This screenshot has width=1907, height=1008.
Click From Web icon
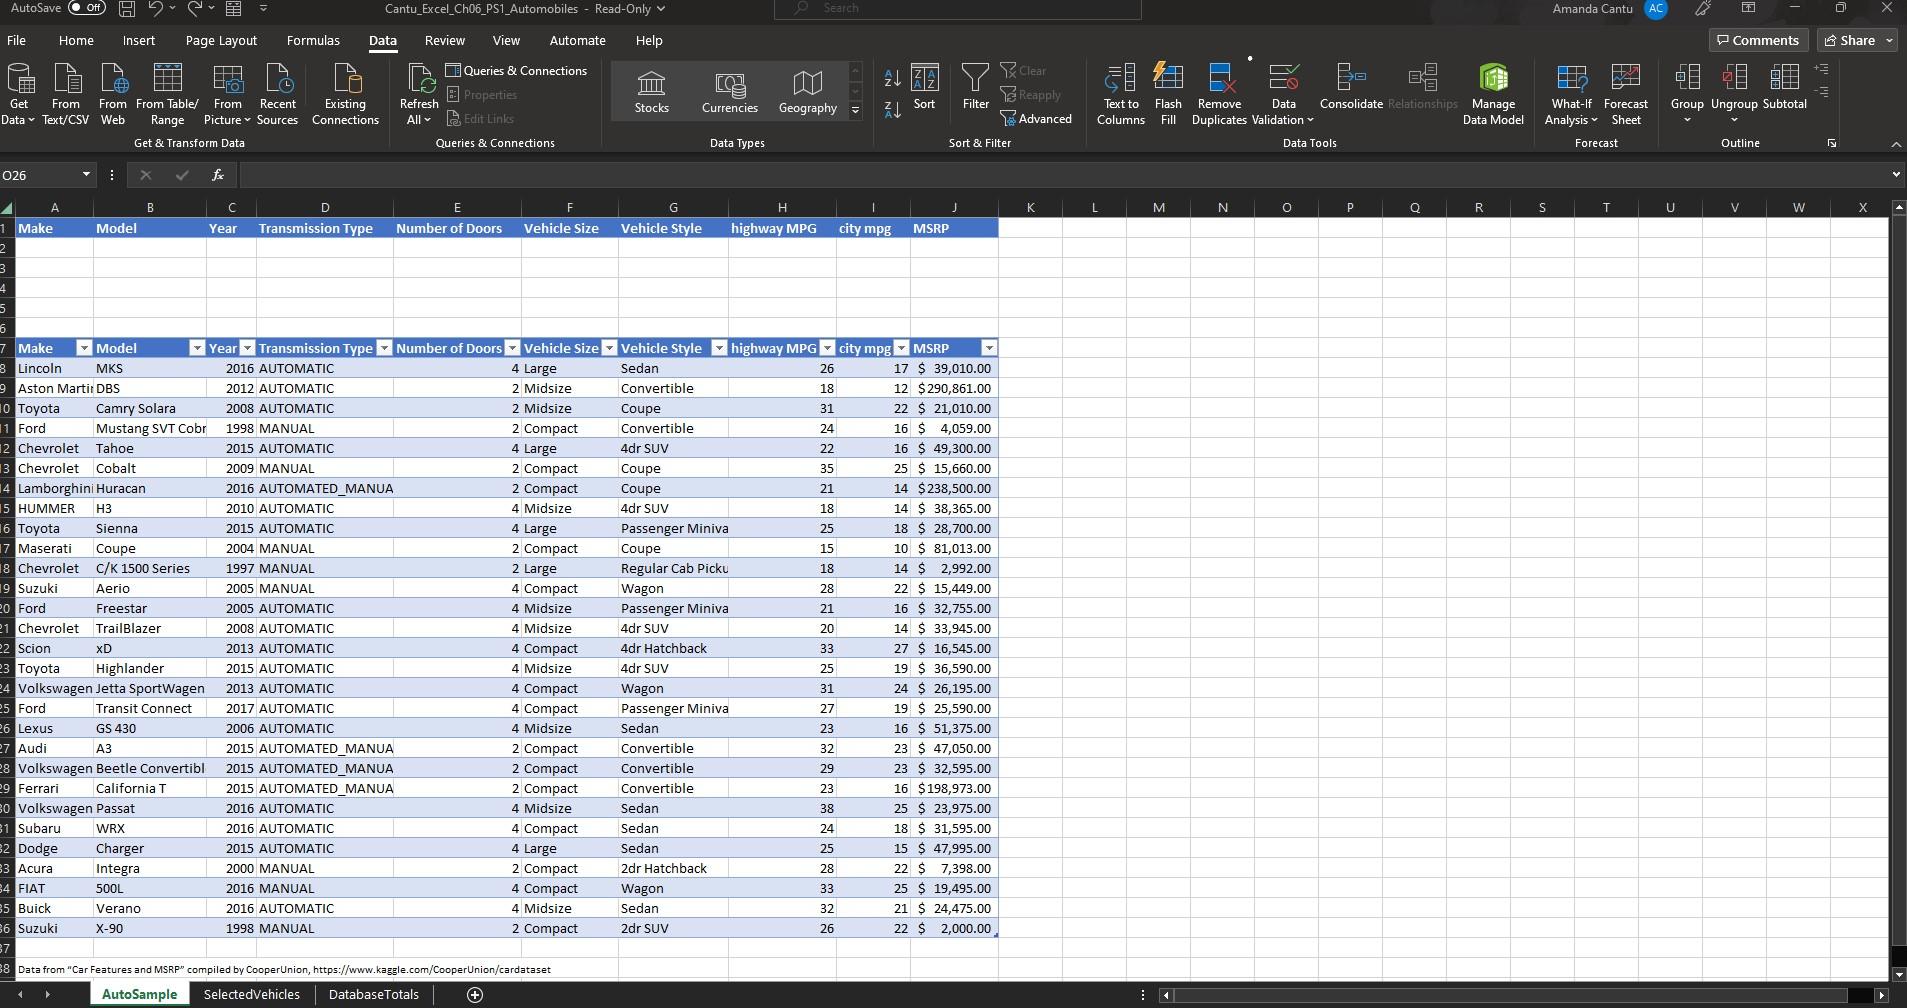coord(113,95)
